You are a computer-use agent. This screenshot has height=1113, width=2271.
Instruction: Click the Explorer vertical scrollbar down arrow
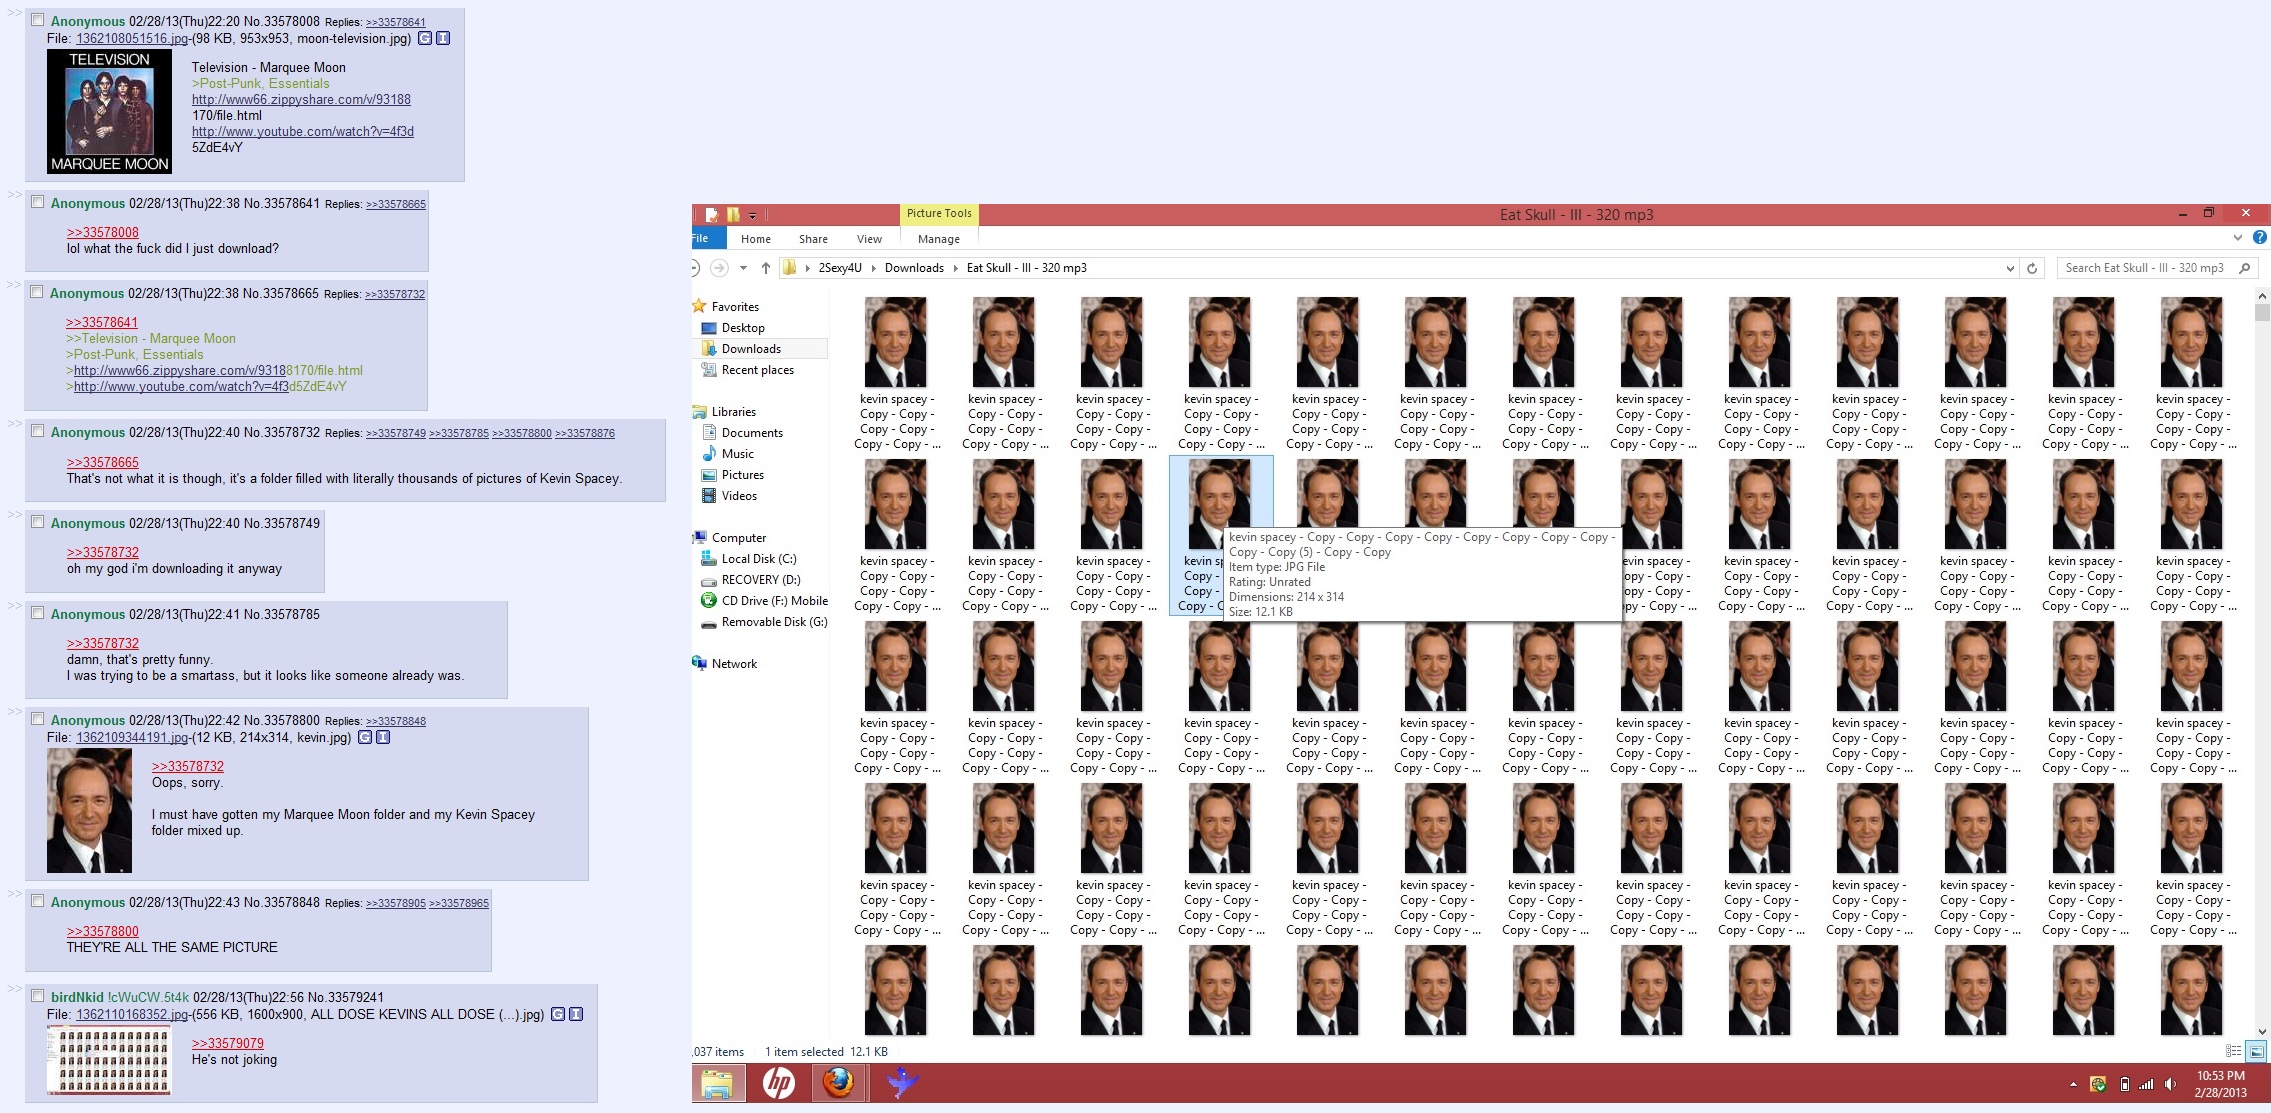(x=2262, y=1032)
